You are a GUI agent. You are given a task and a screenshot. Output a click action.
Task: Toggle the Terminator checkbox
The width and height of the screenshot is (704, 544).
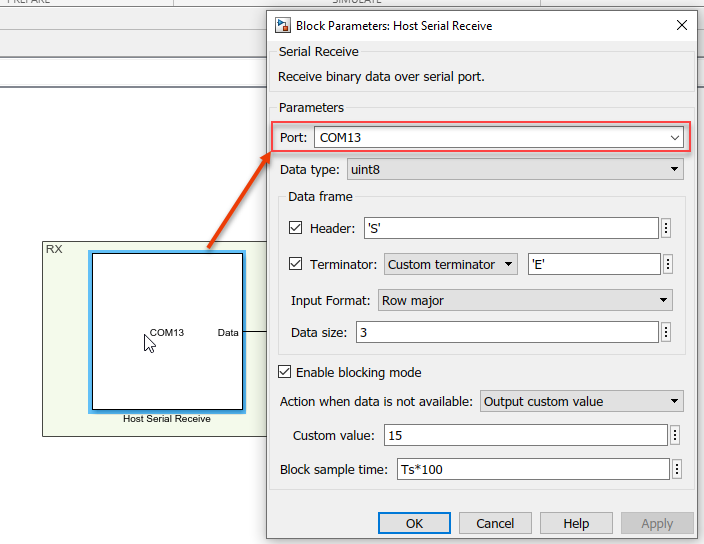(295, 263)
